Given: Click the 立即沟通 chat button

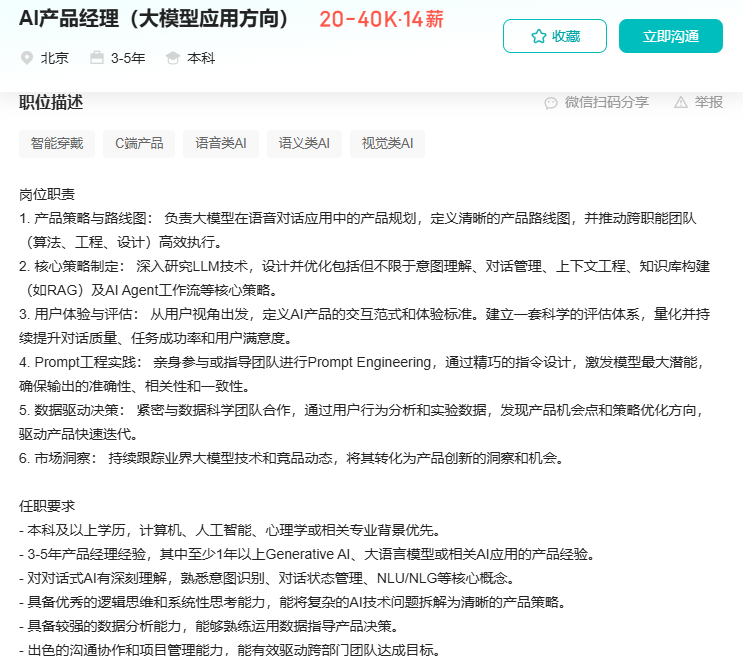Looking at the screenshot, I should [x=671, y=36].
